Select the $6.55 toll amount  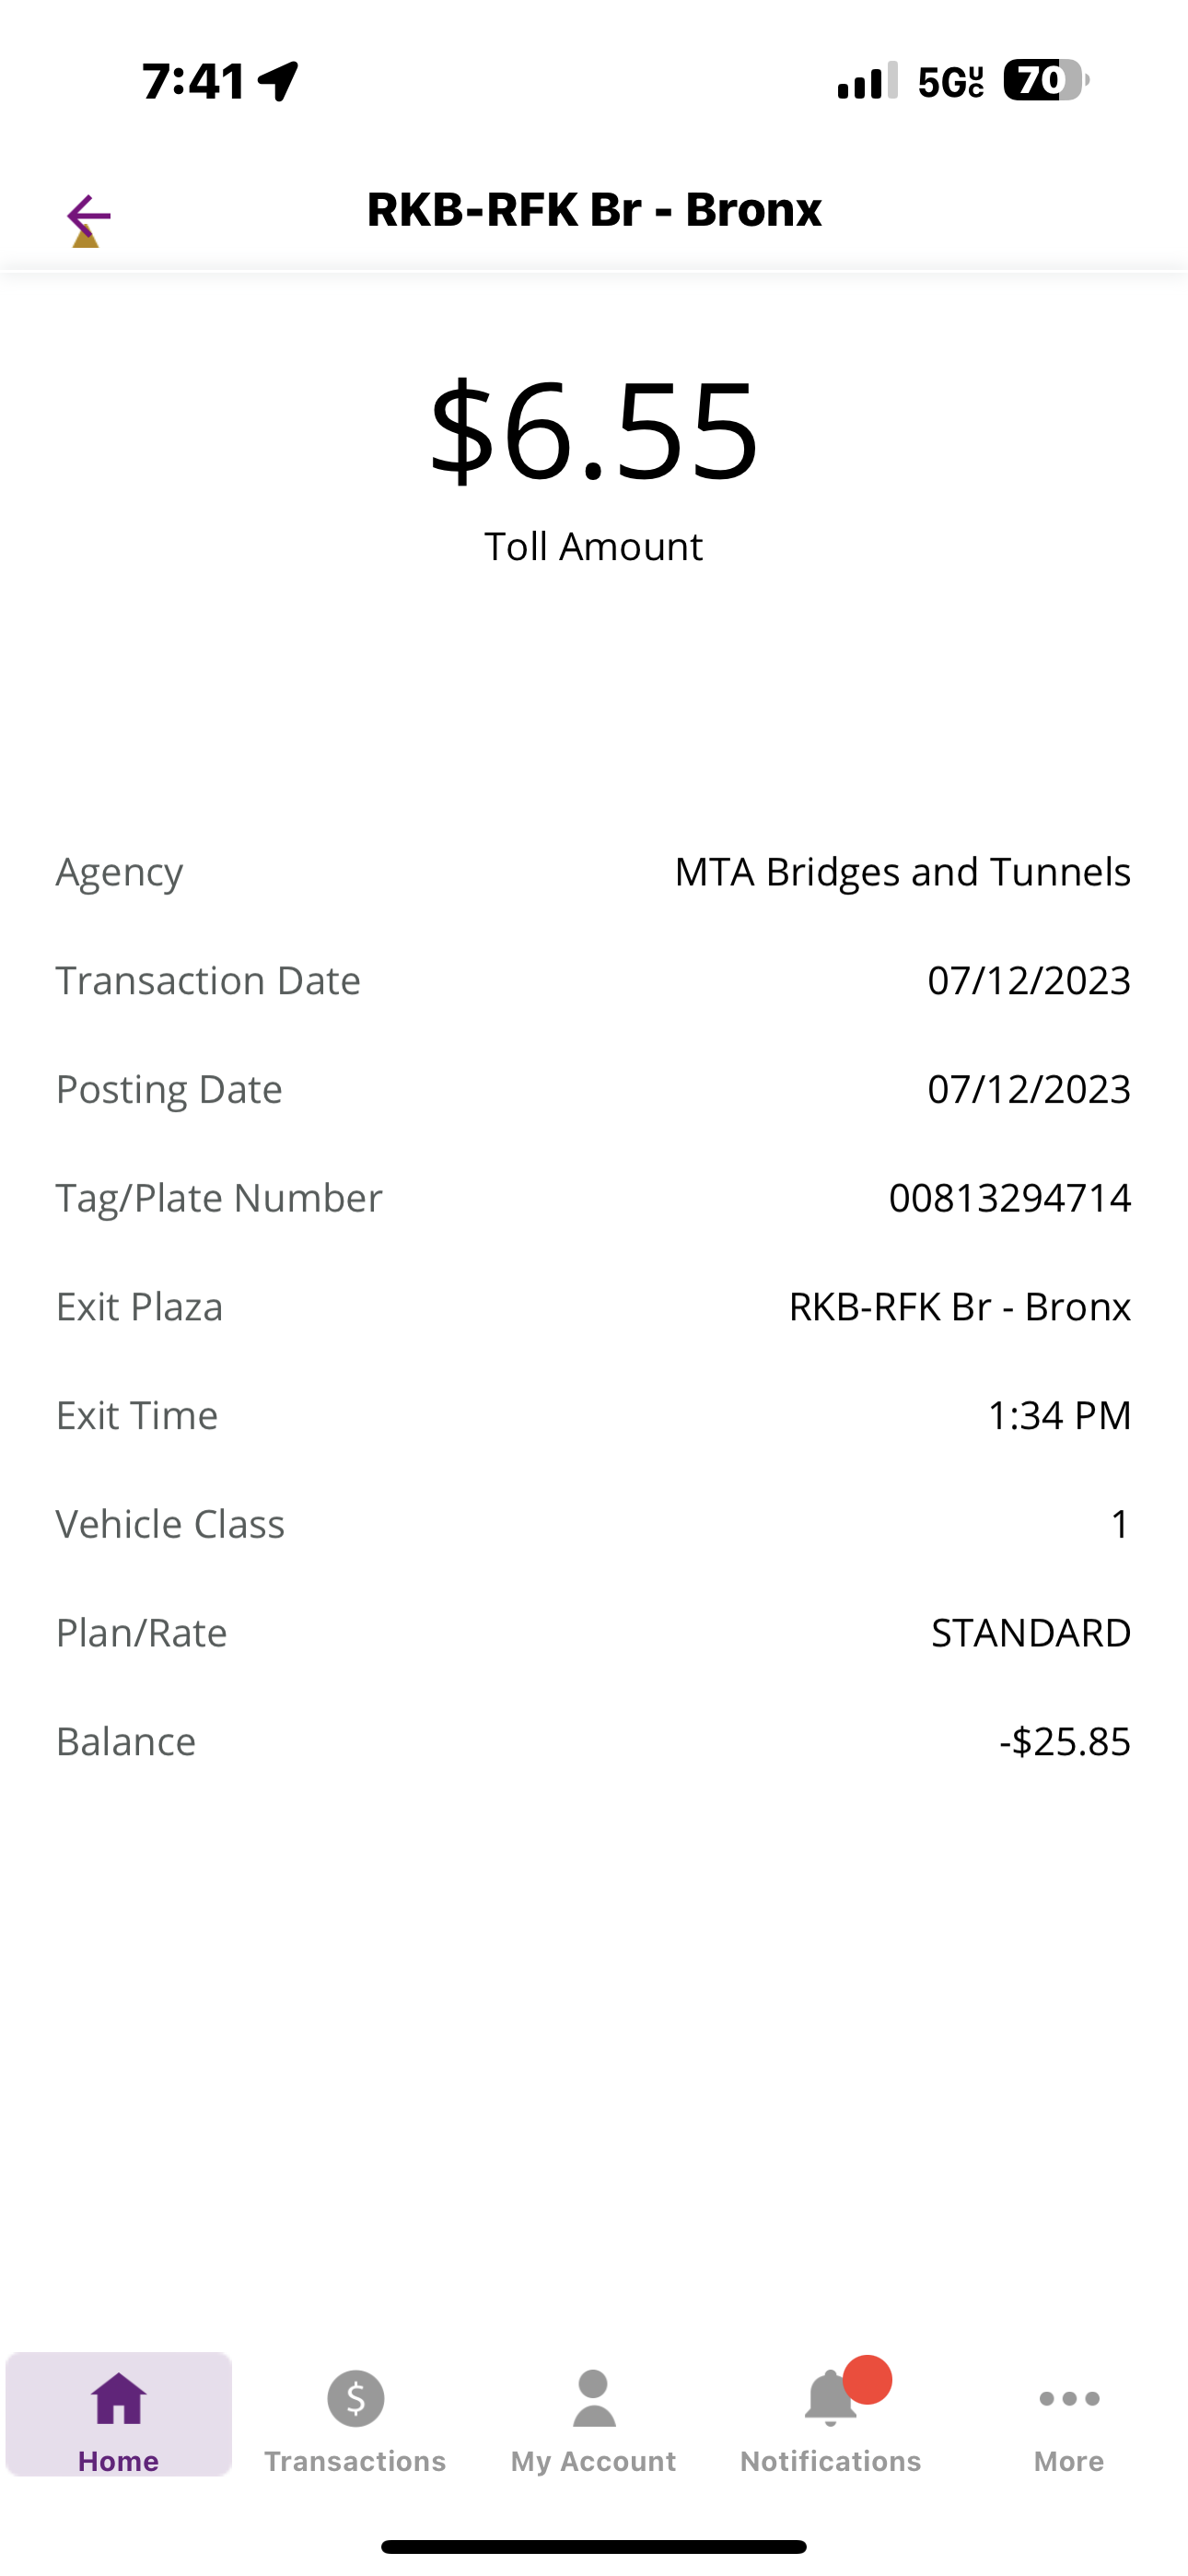[x=594, y=430]
